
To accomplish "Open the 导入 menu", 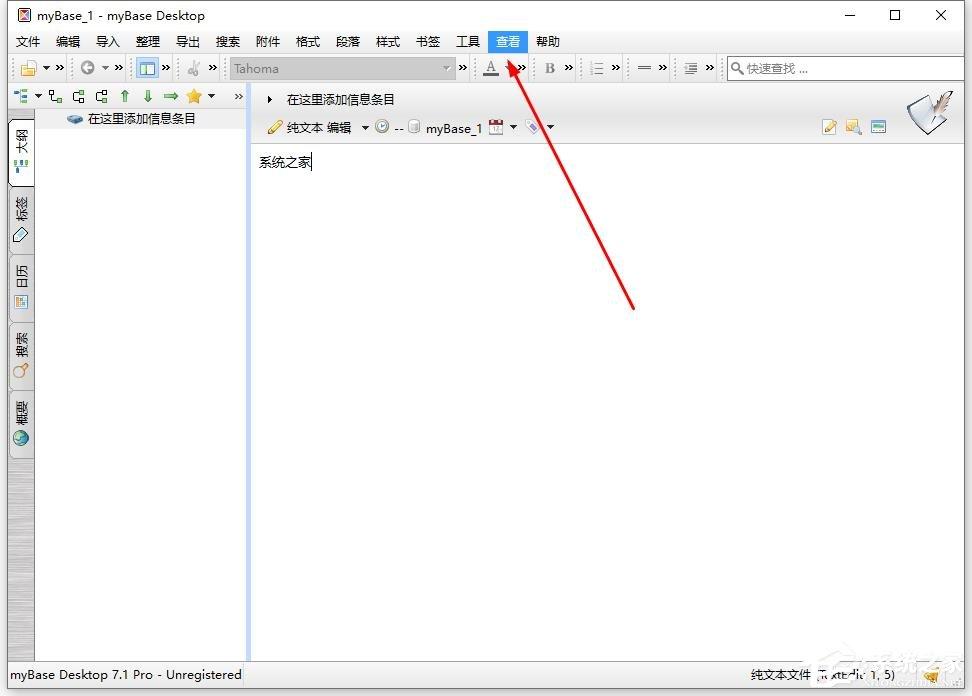I will pos(108,42).
